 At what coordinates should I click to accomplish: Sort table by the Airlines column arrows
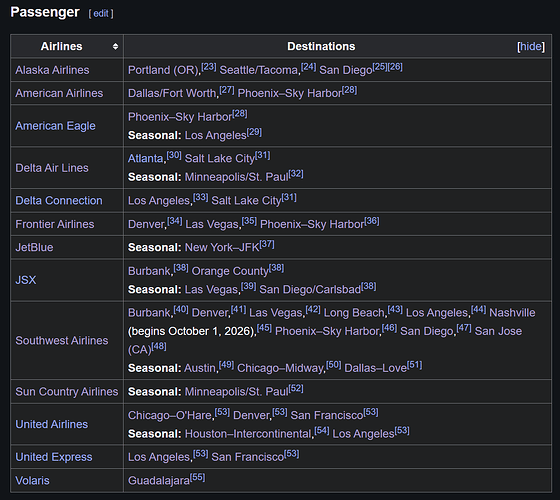115,46
